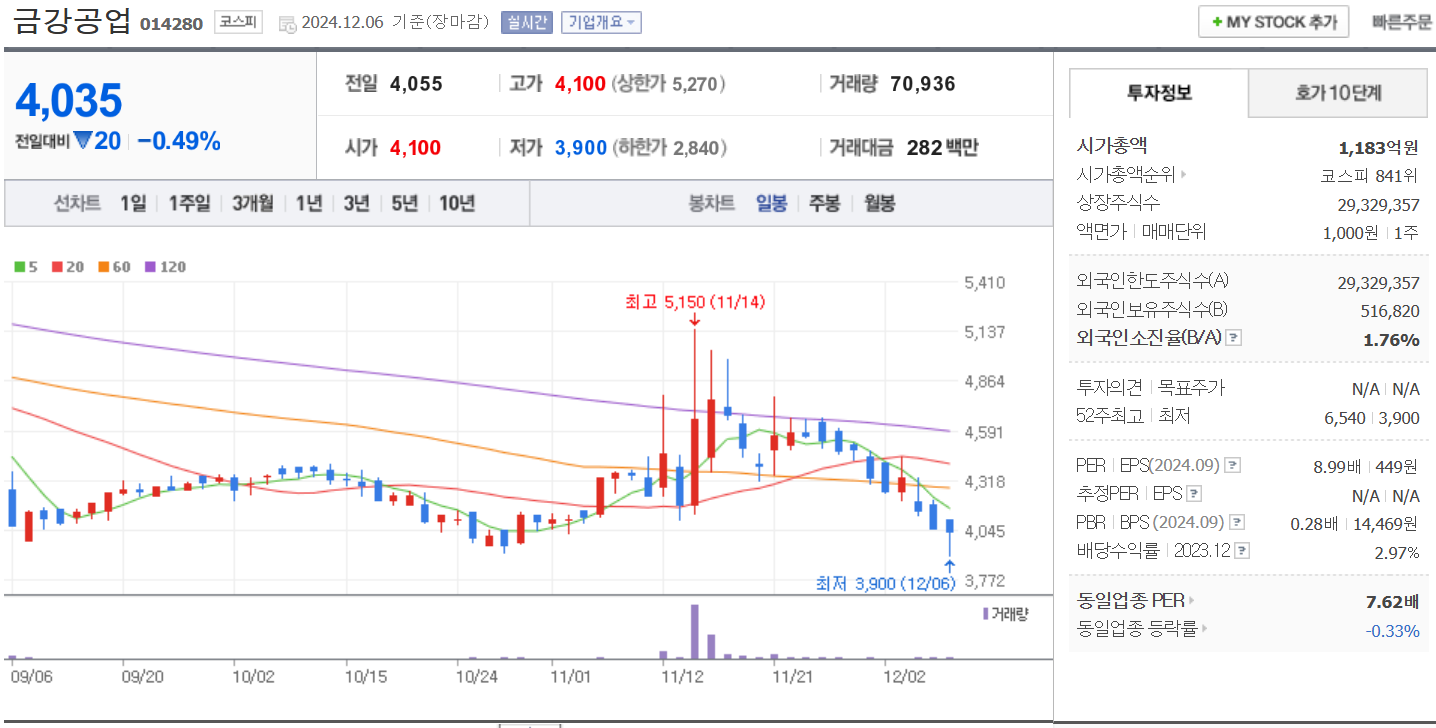Viewport: 1436px width, 728px height.
Task: Select the 1년 line chart period
Action: (x=309, y=203)
